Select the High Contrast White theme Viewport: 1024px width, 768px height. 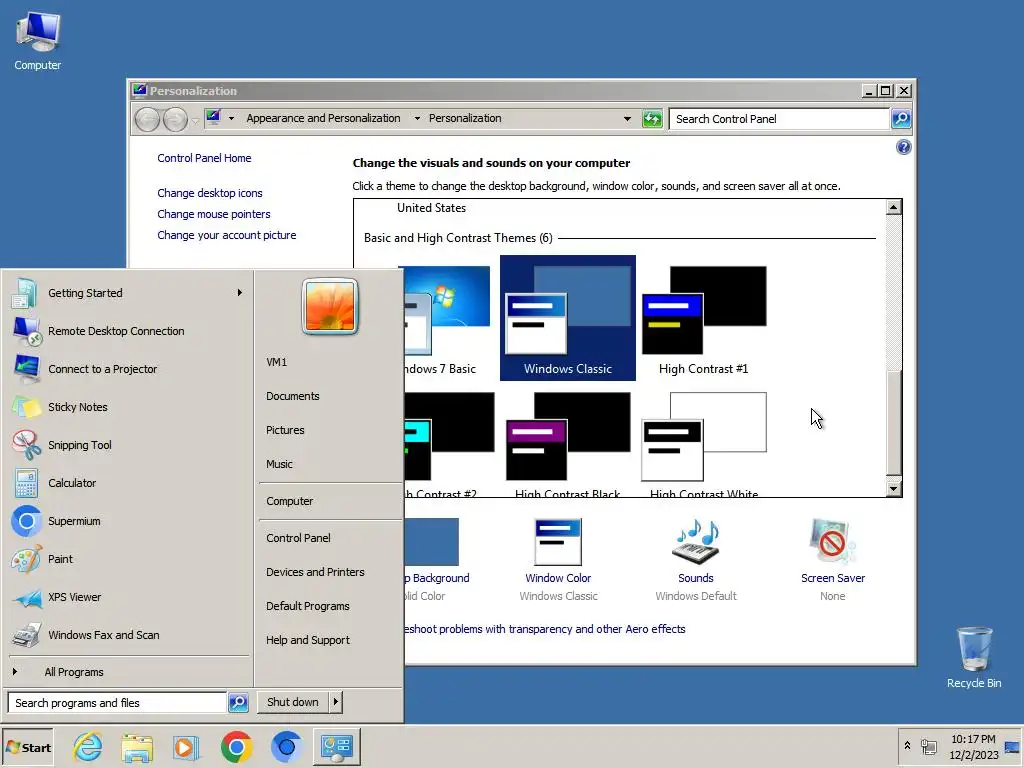(703, 445)
